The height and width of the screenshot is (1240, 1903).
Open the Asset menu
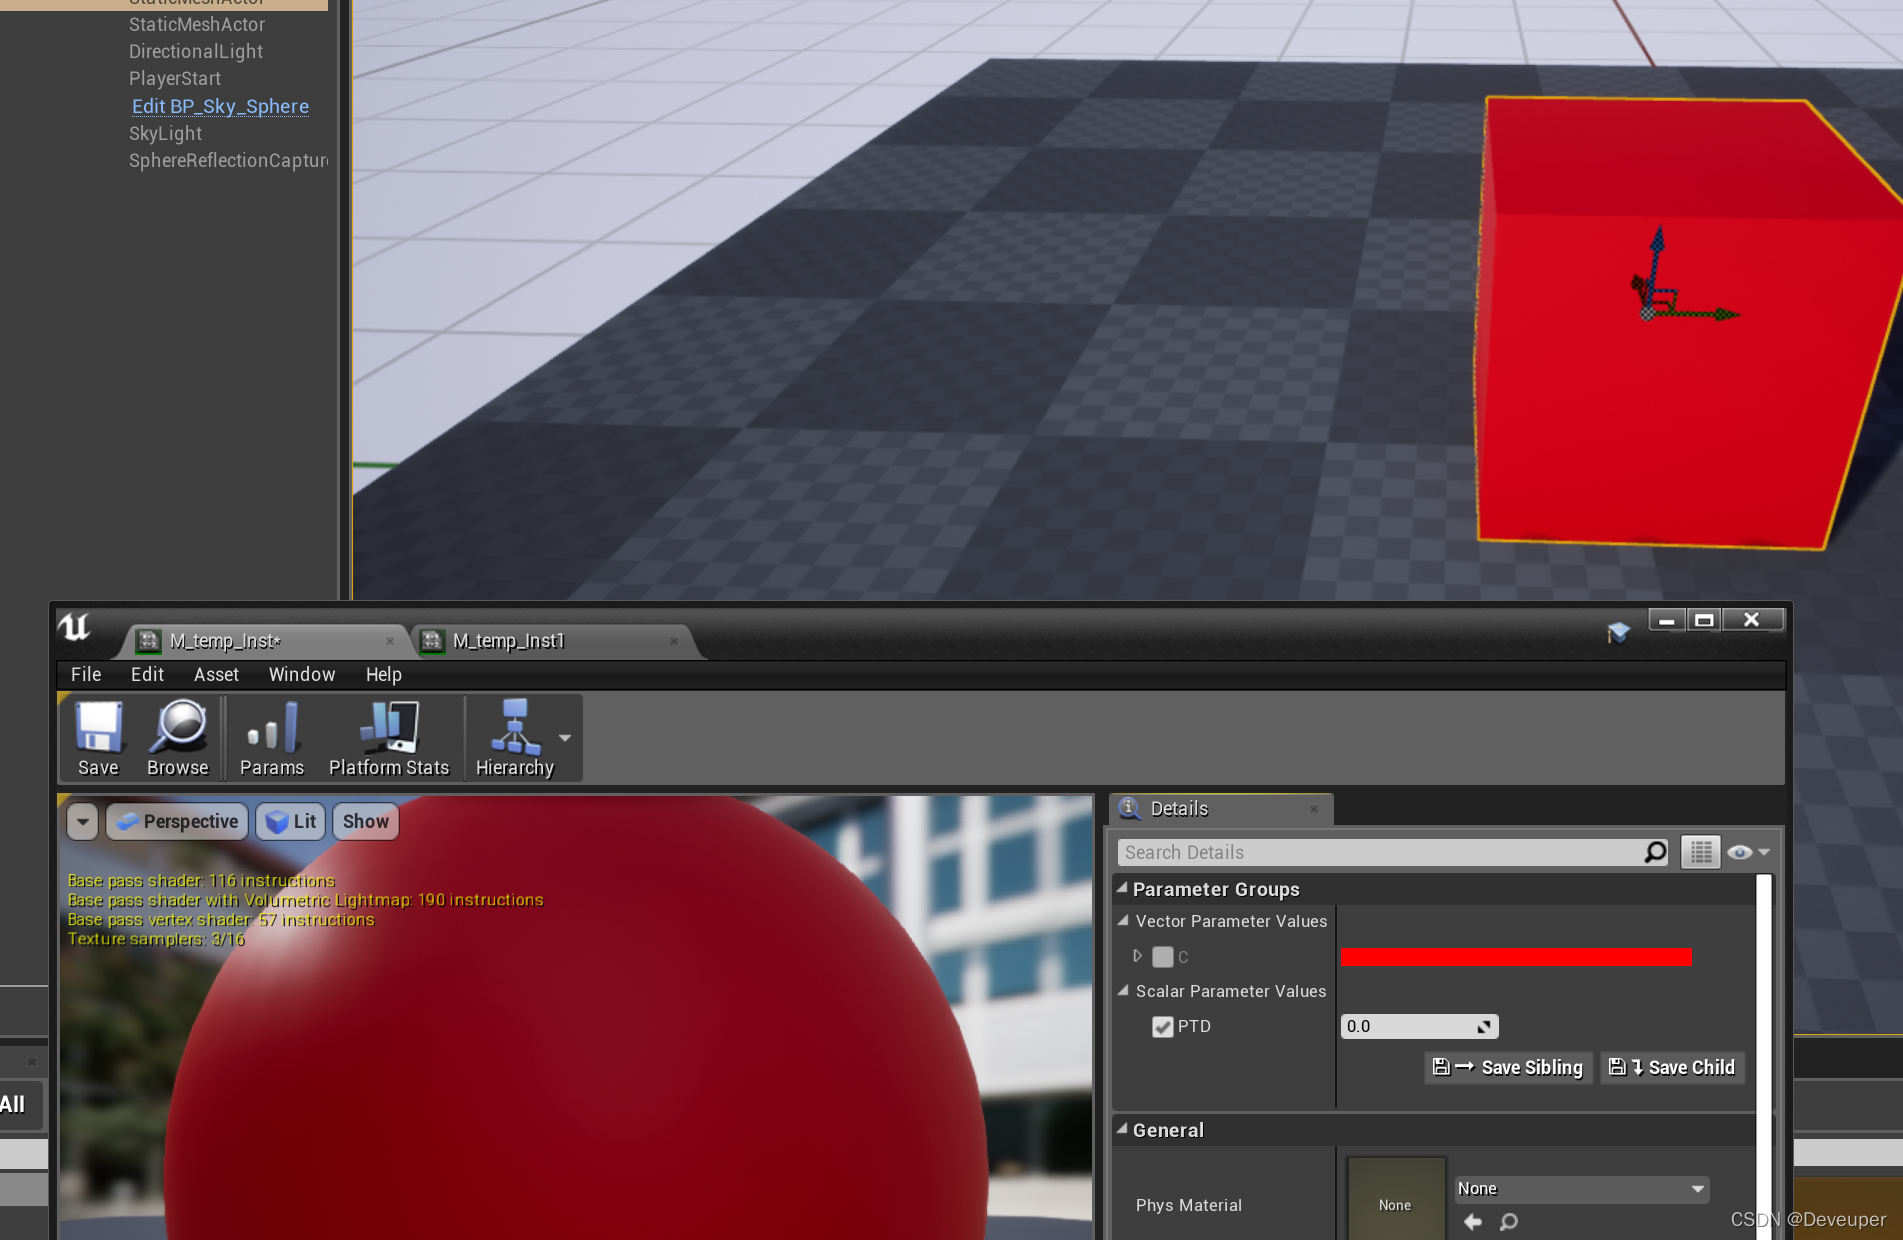coord(216,675)
